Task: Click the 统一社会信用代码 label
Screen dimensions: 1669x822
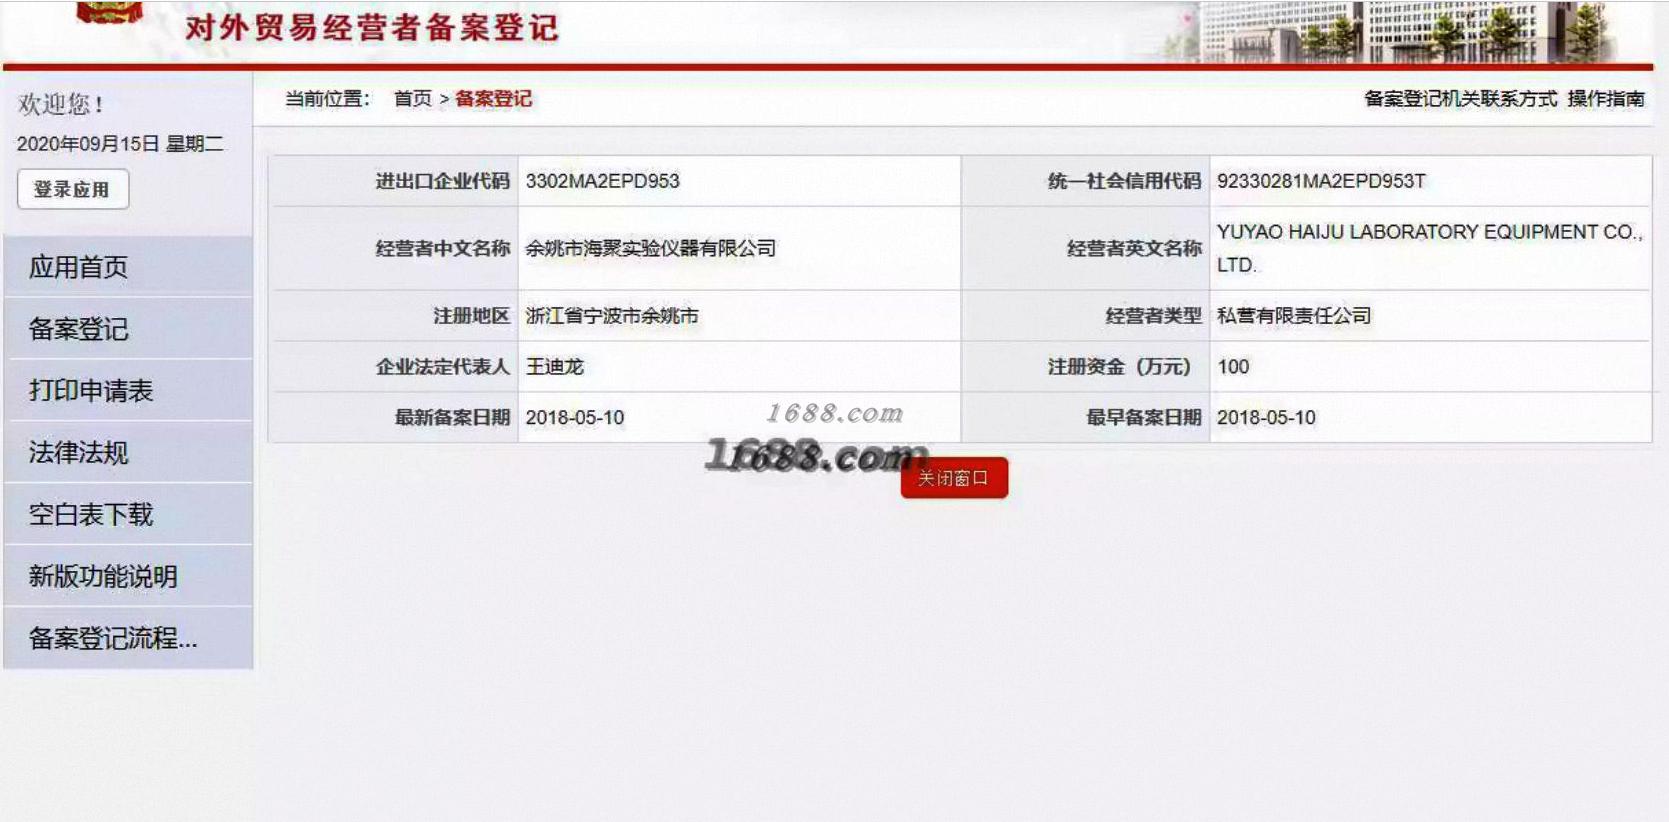Action: pos(1124,181)
